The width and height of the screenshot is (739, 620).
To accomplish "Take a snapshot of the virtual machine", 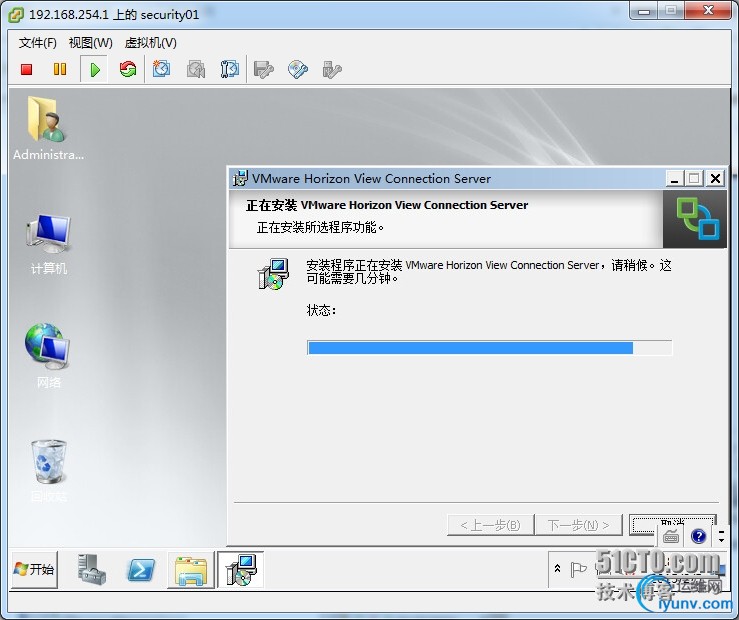I will tap(161, 69).
